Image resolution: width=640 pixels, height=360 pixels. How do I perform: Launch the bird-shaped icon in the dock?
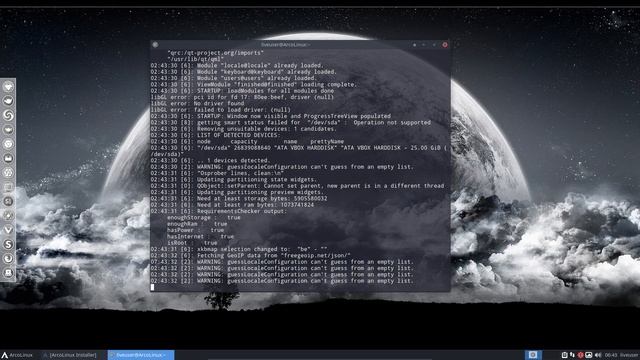point(8,101)
